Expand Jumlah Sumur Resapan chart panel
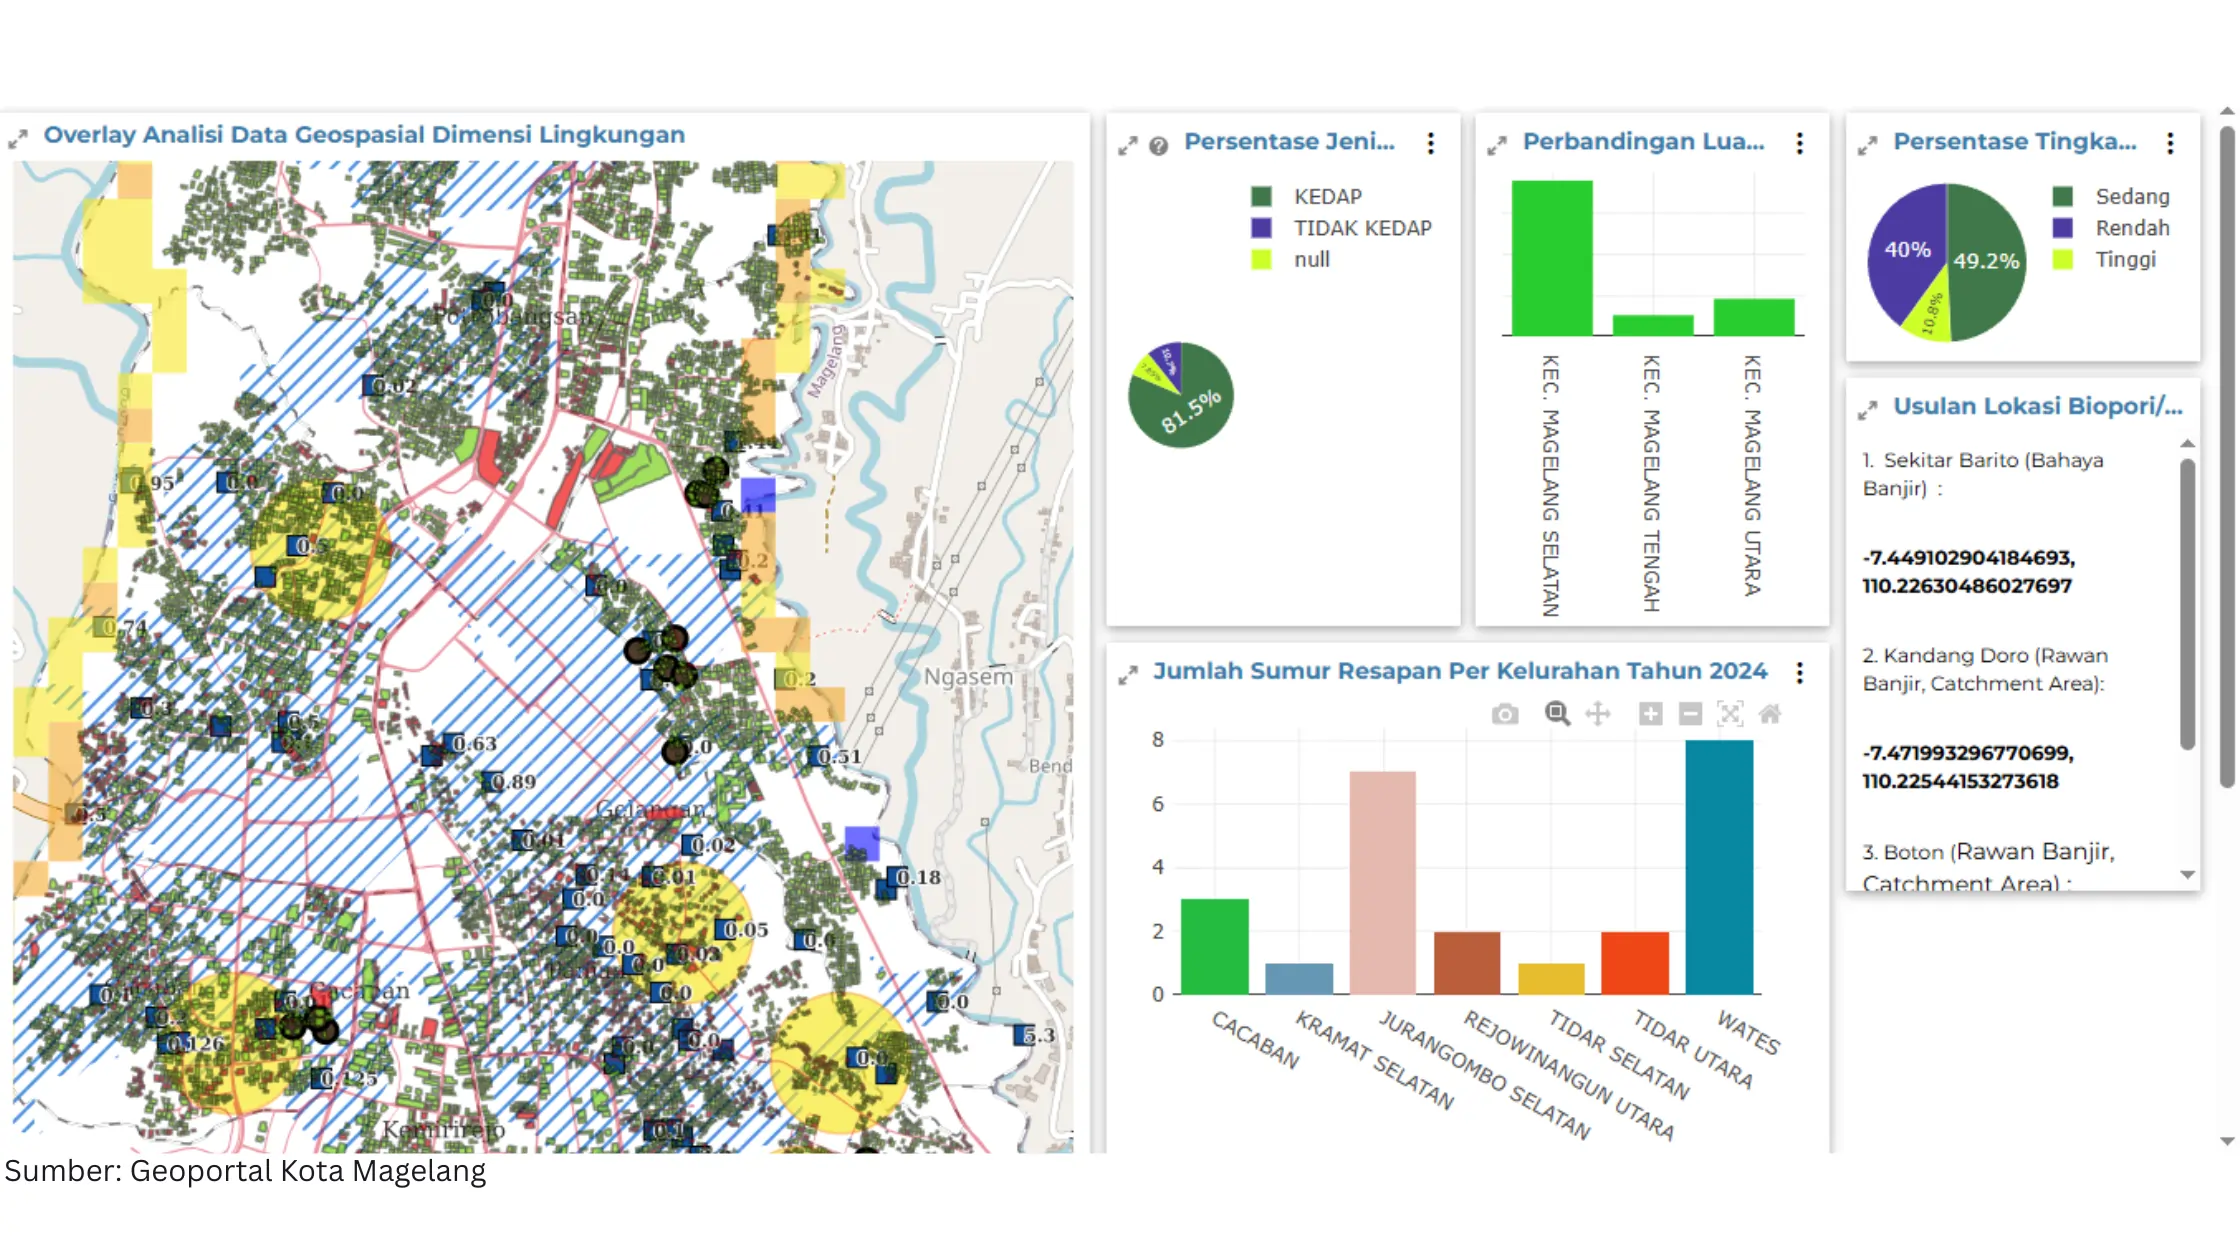2240x1260 pixels. click(1128, 675)
